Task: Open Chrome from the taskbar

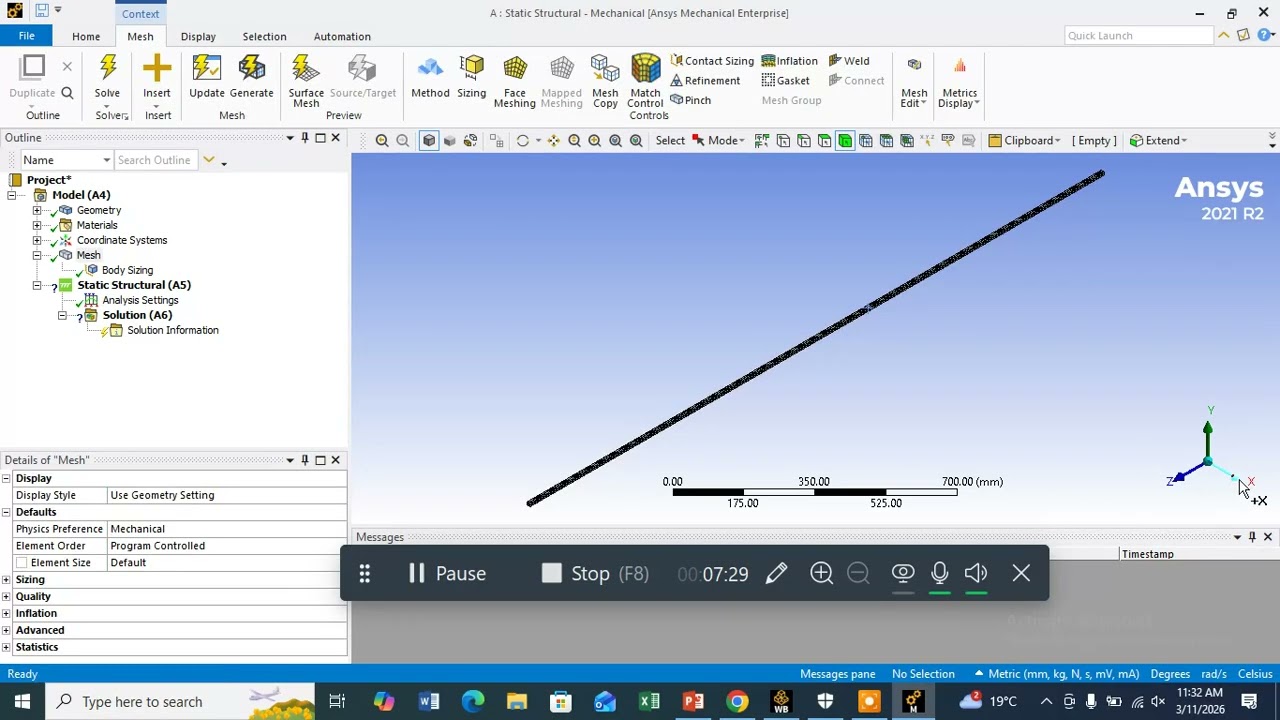Action: click(737, 701)
